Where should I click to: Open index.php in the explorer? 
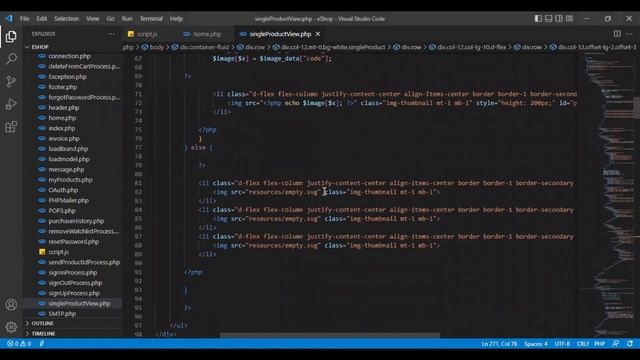[x=62, y=128]
